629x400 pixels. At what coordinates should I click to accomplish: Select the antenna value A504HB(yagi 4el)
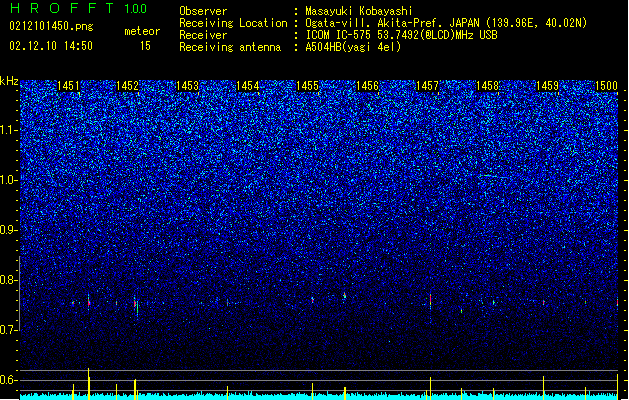pyautogui.click(x=353, y=47)
